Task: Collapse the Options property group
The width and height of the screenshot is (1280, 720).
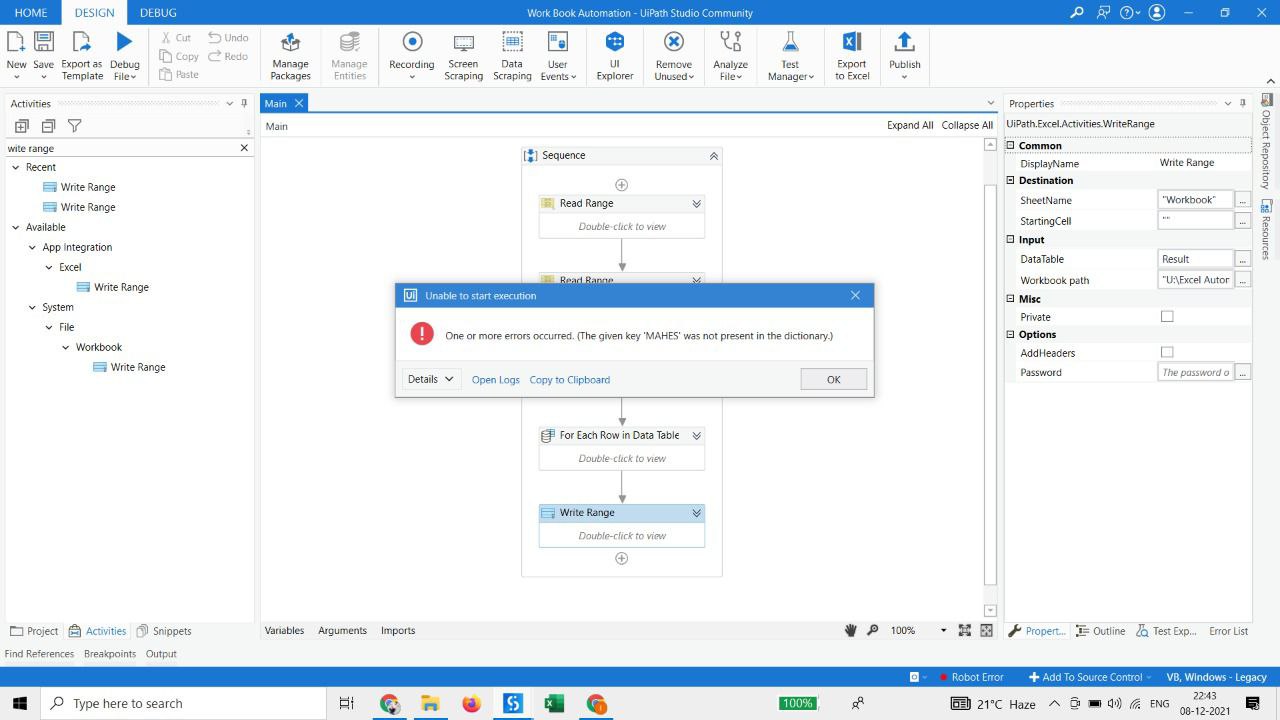Action: pos(1010,334)
